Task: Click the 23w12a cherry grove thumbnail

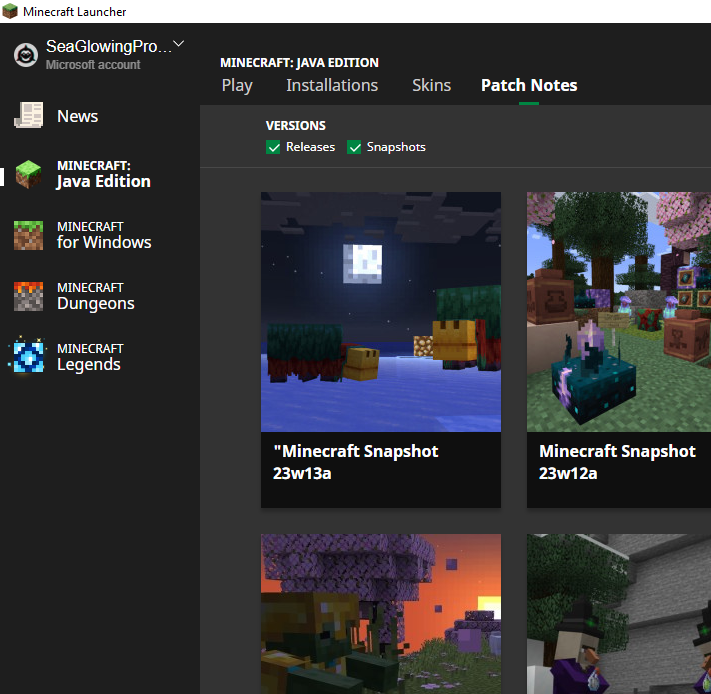Action: pyautogui.click(x=618, y=311)
